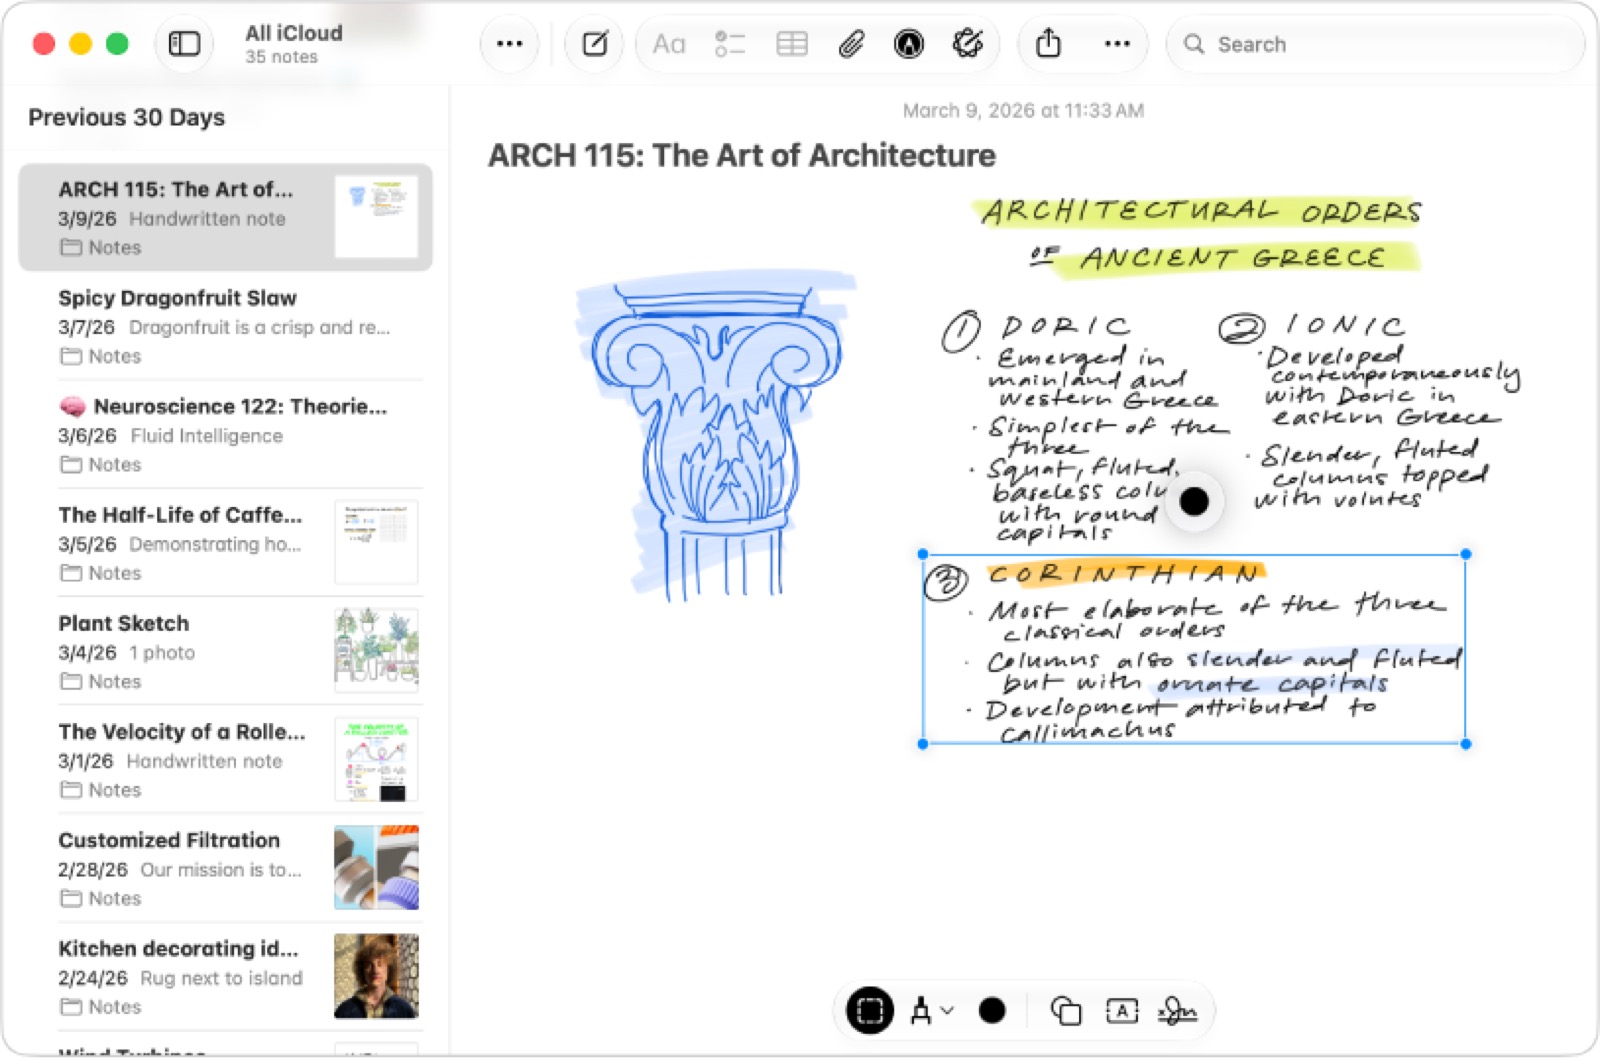Insert a checklist with the checklist icon
The image size is (1600, 1061).
coord(730,44)
